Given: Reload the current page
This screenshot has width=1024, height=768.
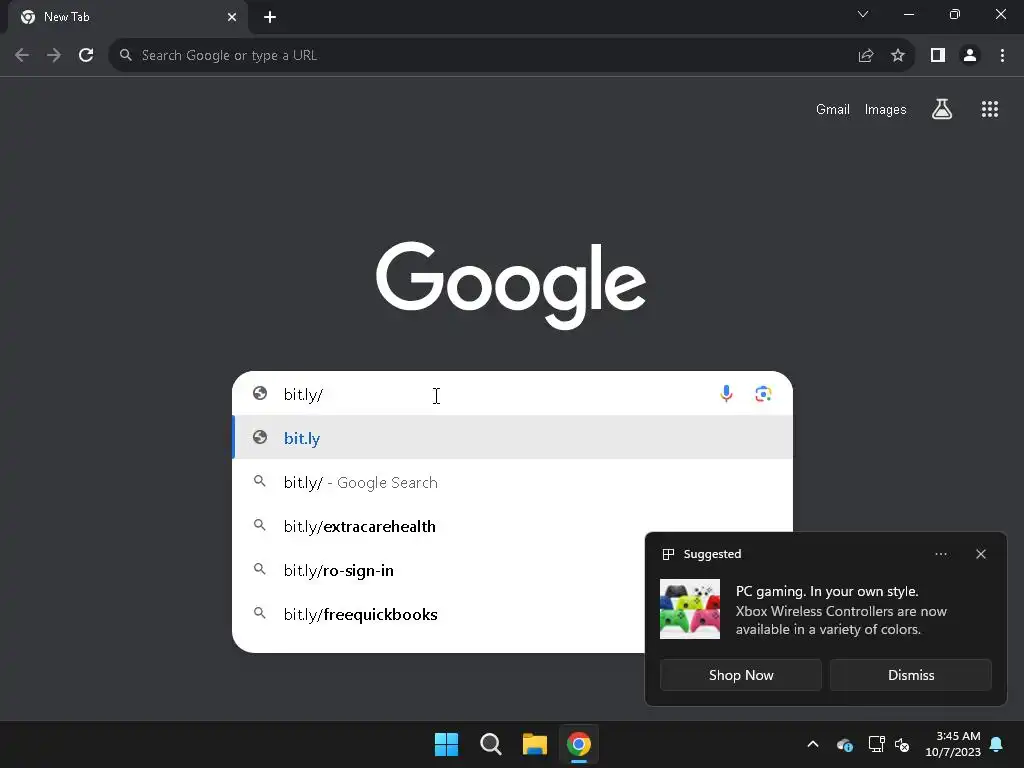Looking at the screenshot, I should (86, 56).
